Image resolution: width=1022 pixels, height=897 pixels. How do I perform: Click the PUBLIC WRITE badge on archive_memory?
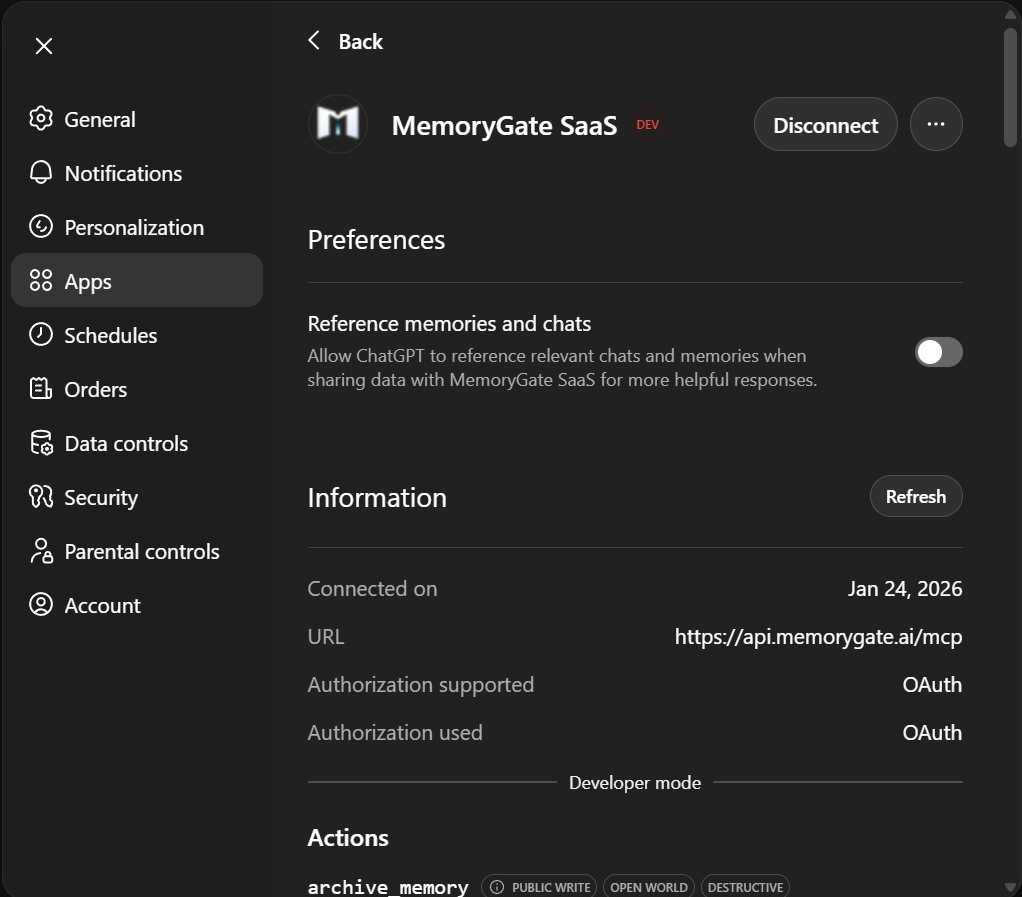tap(539, 886)
